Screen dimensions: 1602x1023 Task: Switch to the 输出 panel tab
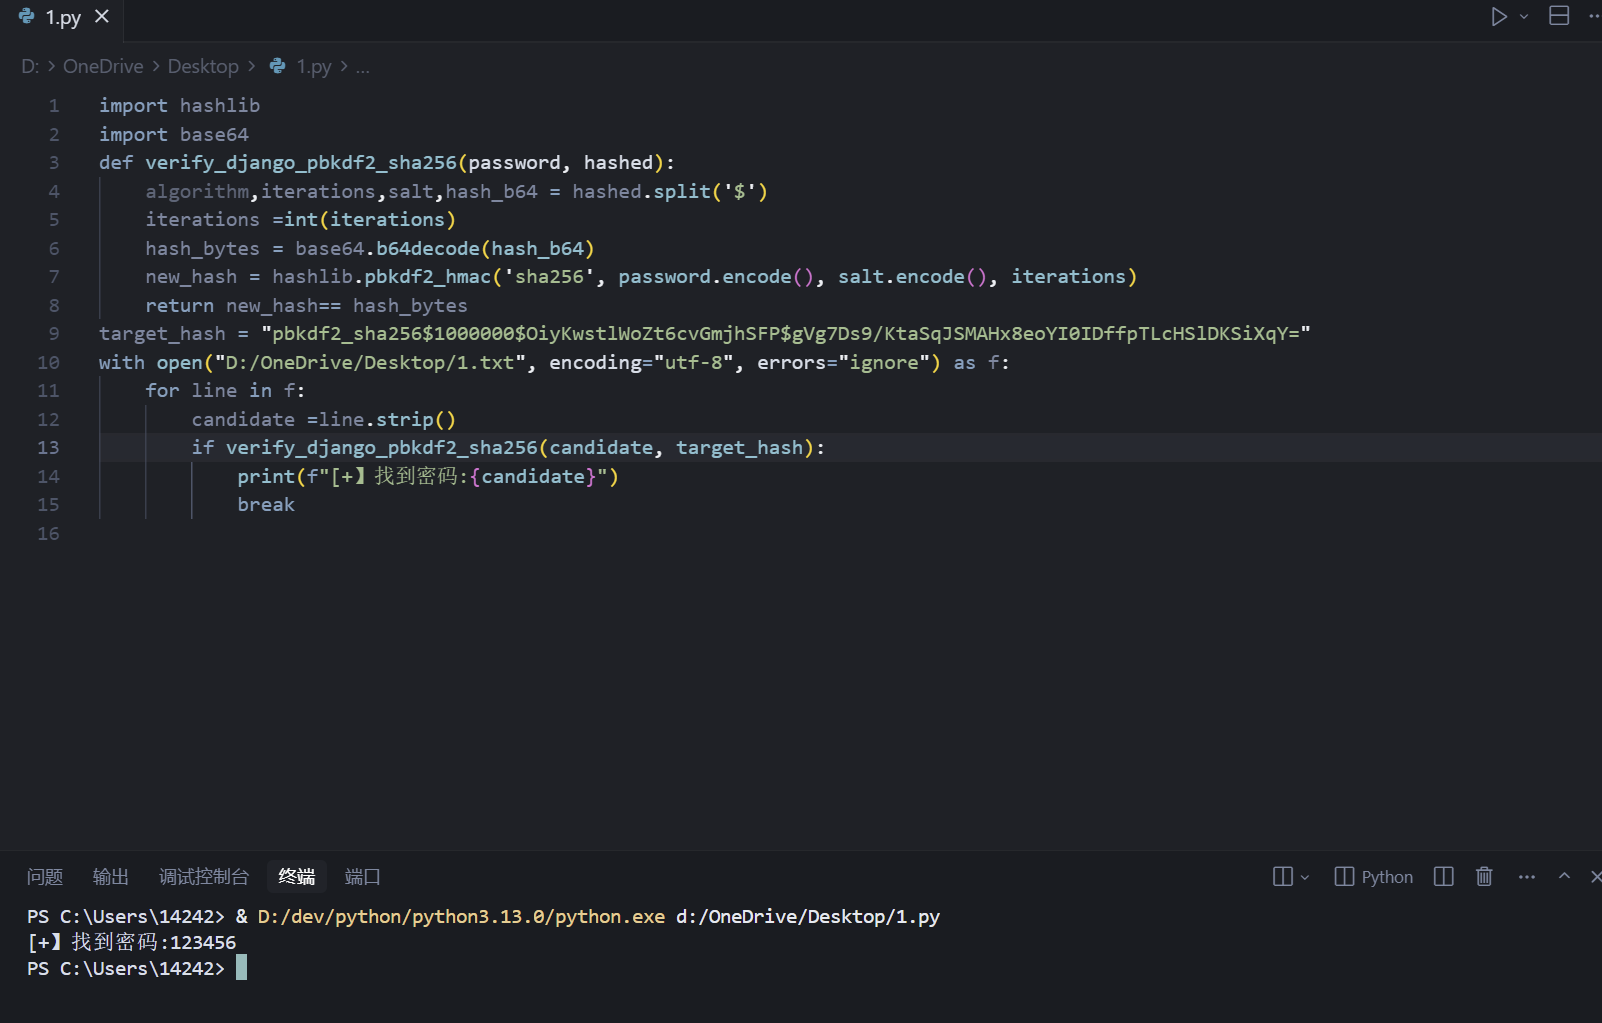[x=111, y=877]
